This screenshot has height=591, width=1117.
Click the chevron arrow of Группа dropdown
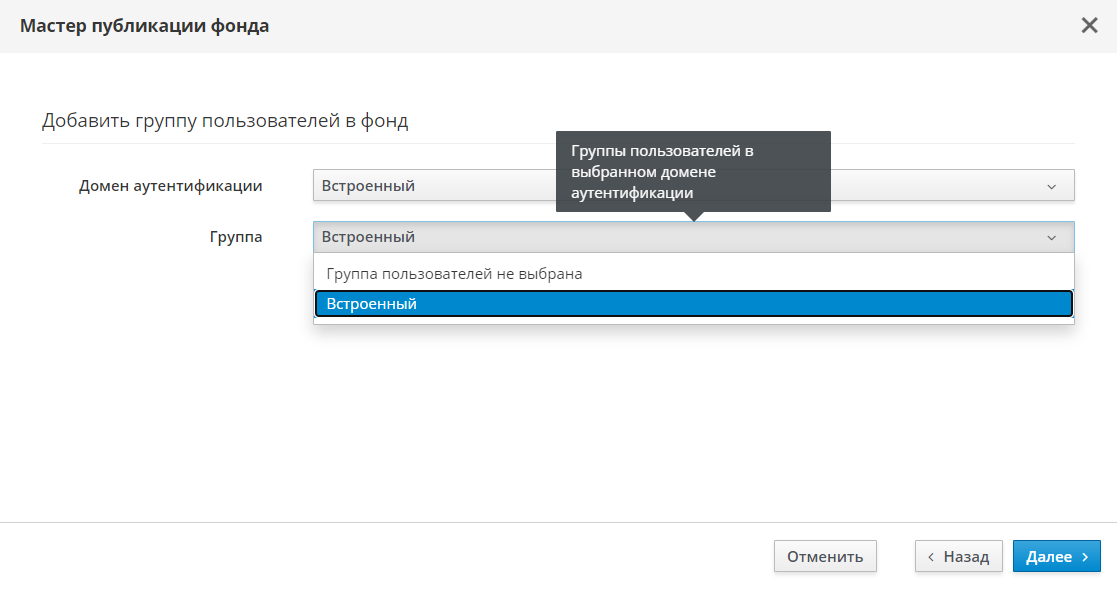tap(1051, 238)
